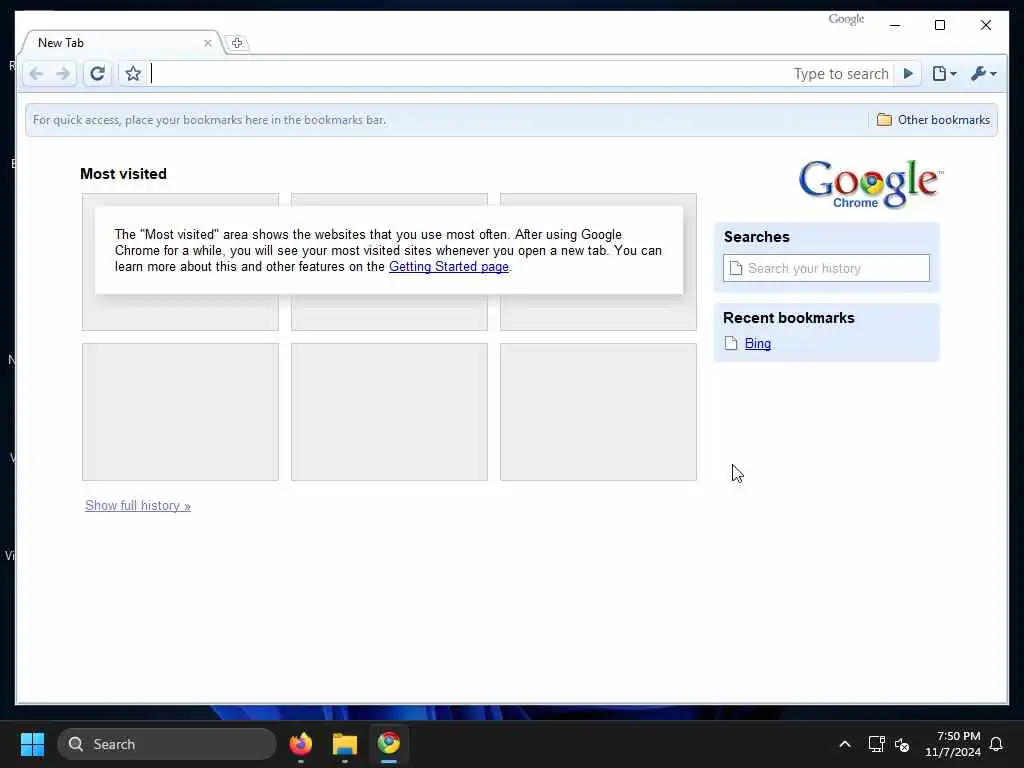Bookmark this page with the star icon
This screenshot has height=768, width=1024.
(133, 74)
